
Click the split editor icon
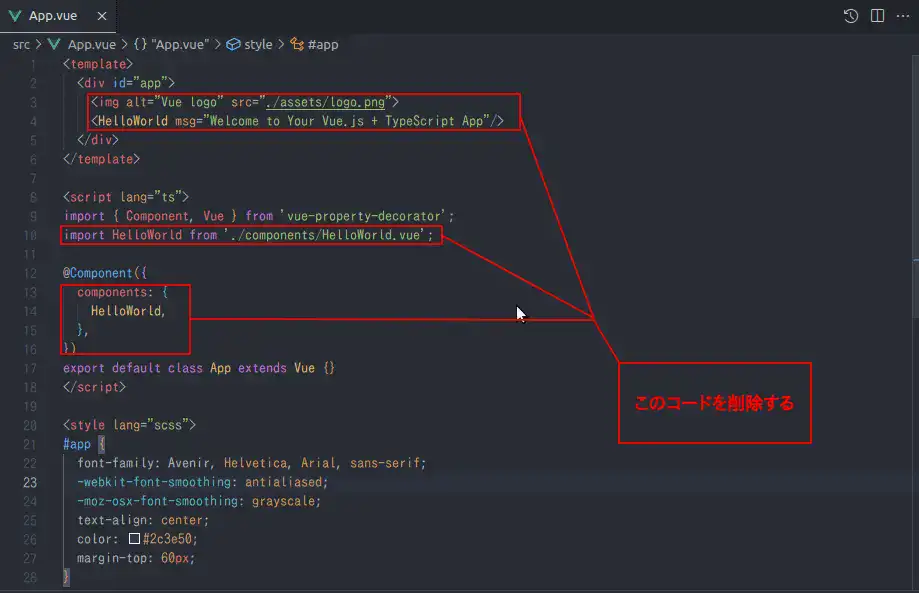[877, 15]
